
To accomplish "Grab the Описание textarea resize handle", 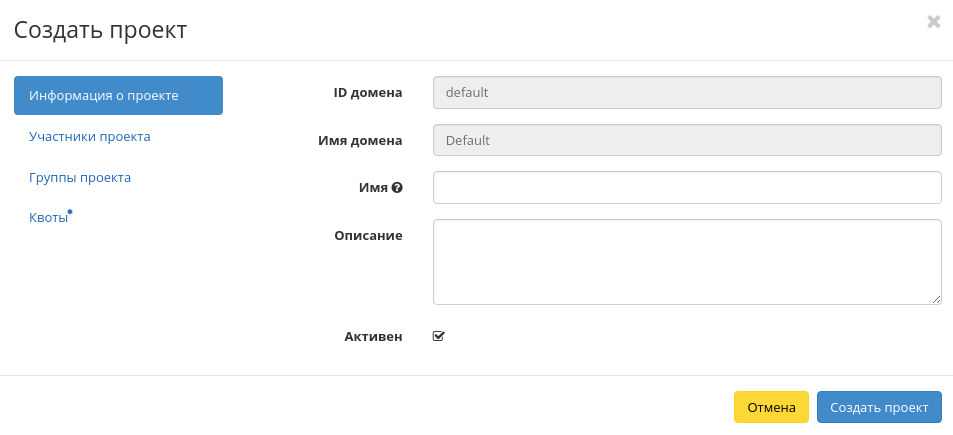I will point(937,299).
